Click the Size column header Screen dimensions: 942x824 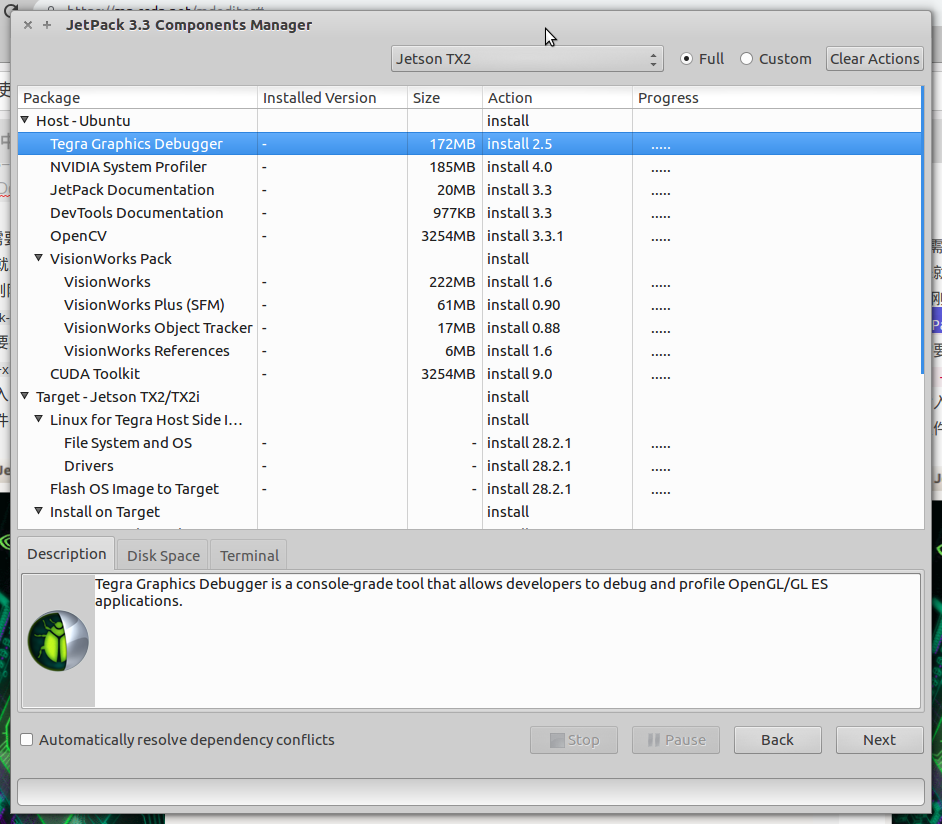(x=445, y=98)
